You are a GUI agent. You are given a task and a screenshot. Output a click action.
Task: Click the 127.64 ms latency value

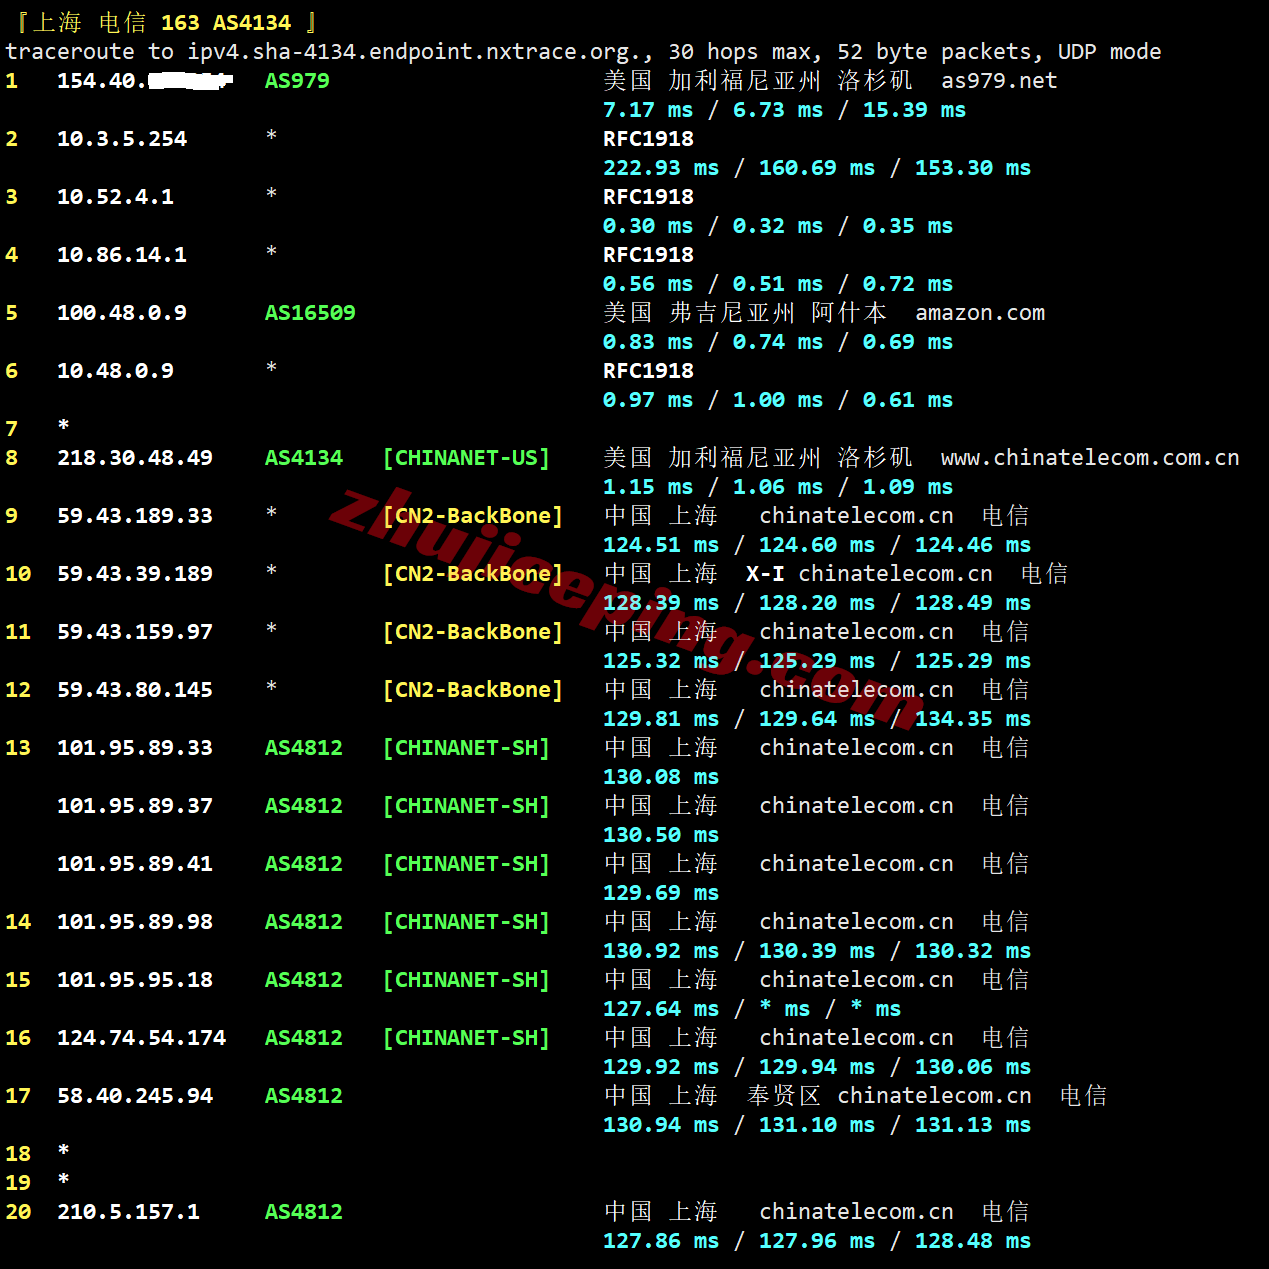(x=661, y=1009)
